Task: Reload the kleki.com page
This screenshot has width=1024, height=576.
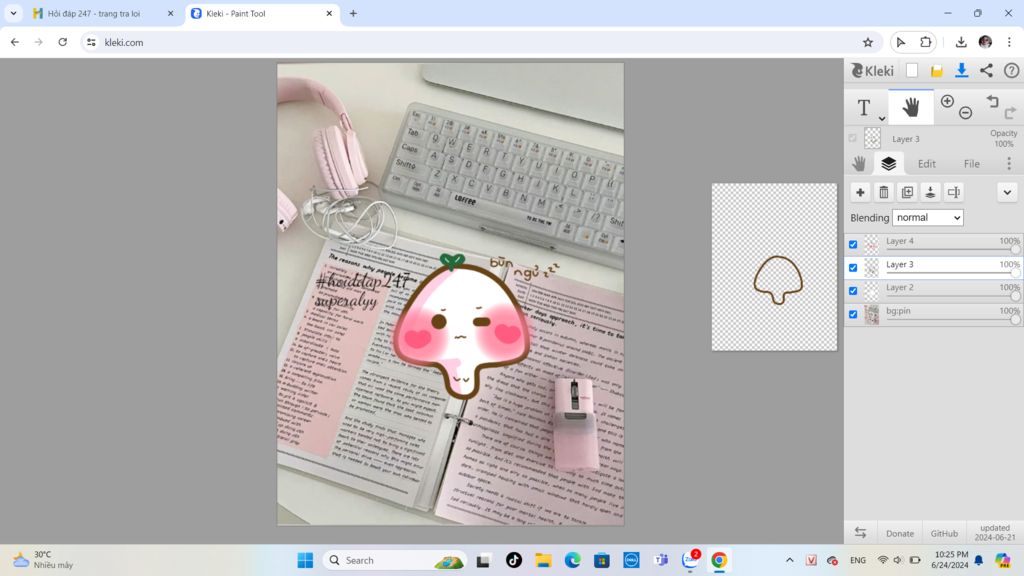Action: tap(62, 42)
